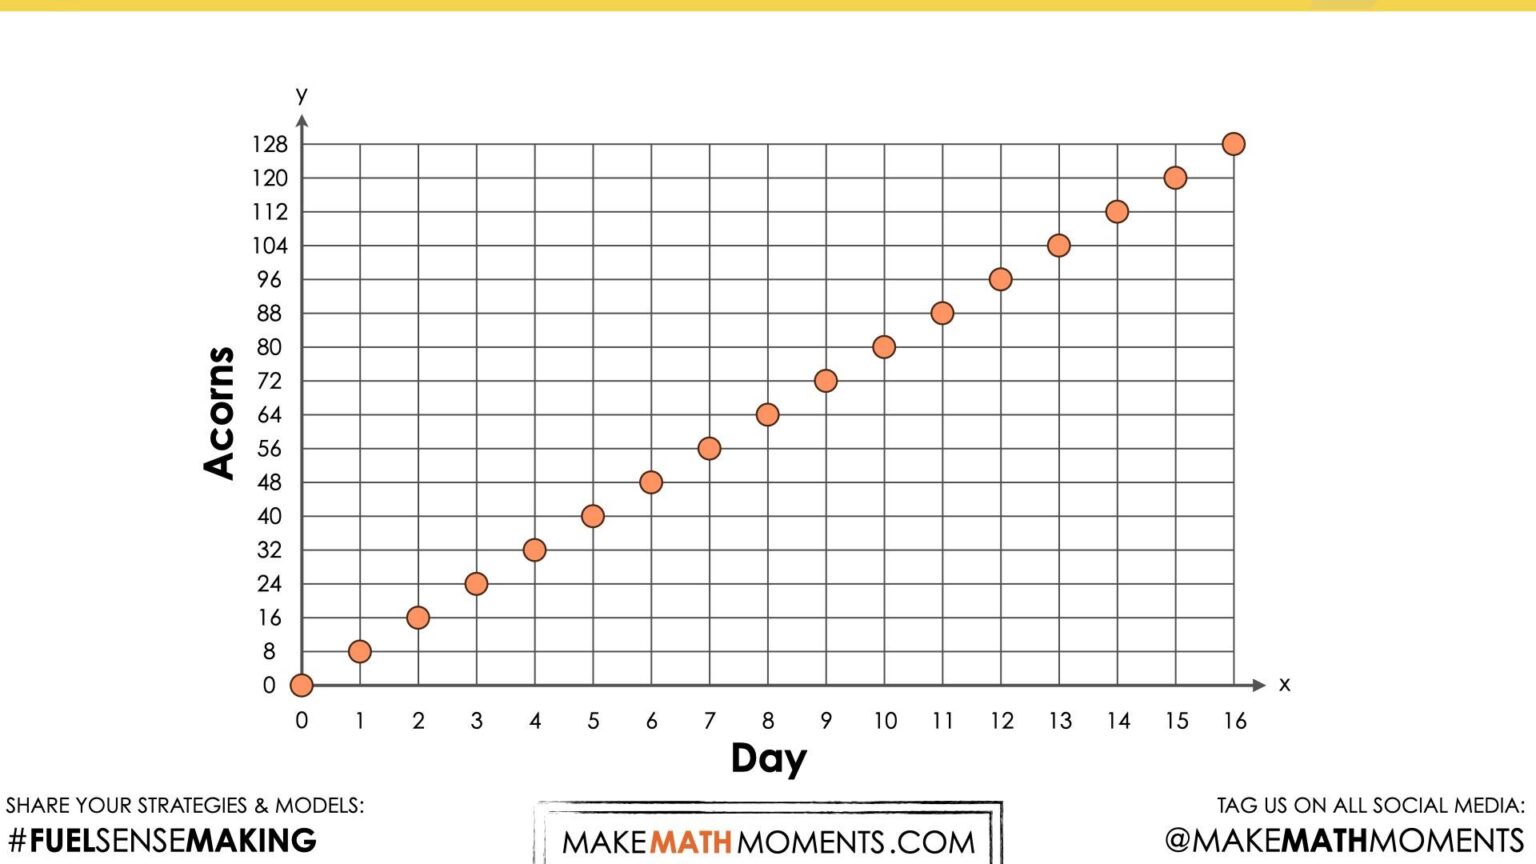
Task: Click the 16 label on the x-axis
Action: [x=1235, y=721]
